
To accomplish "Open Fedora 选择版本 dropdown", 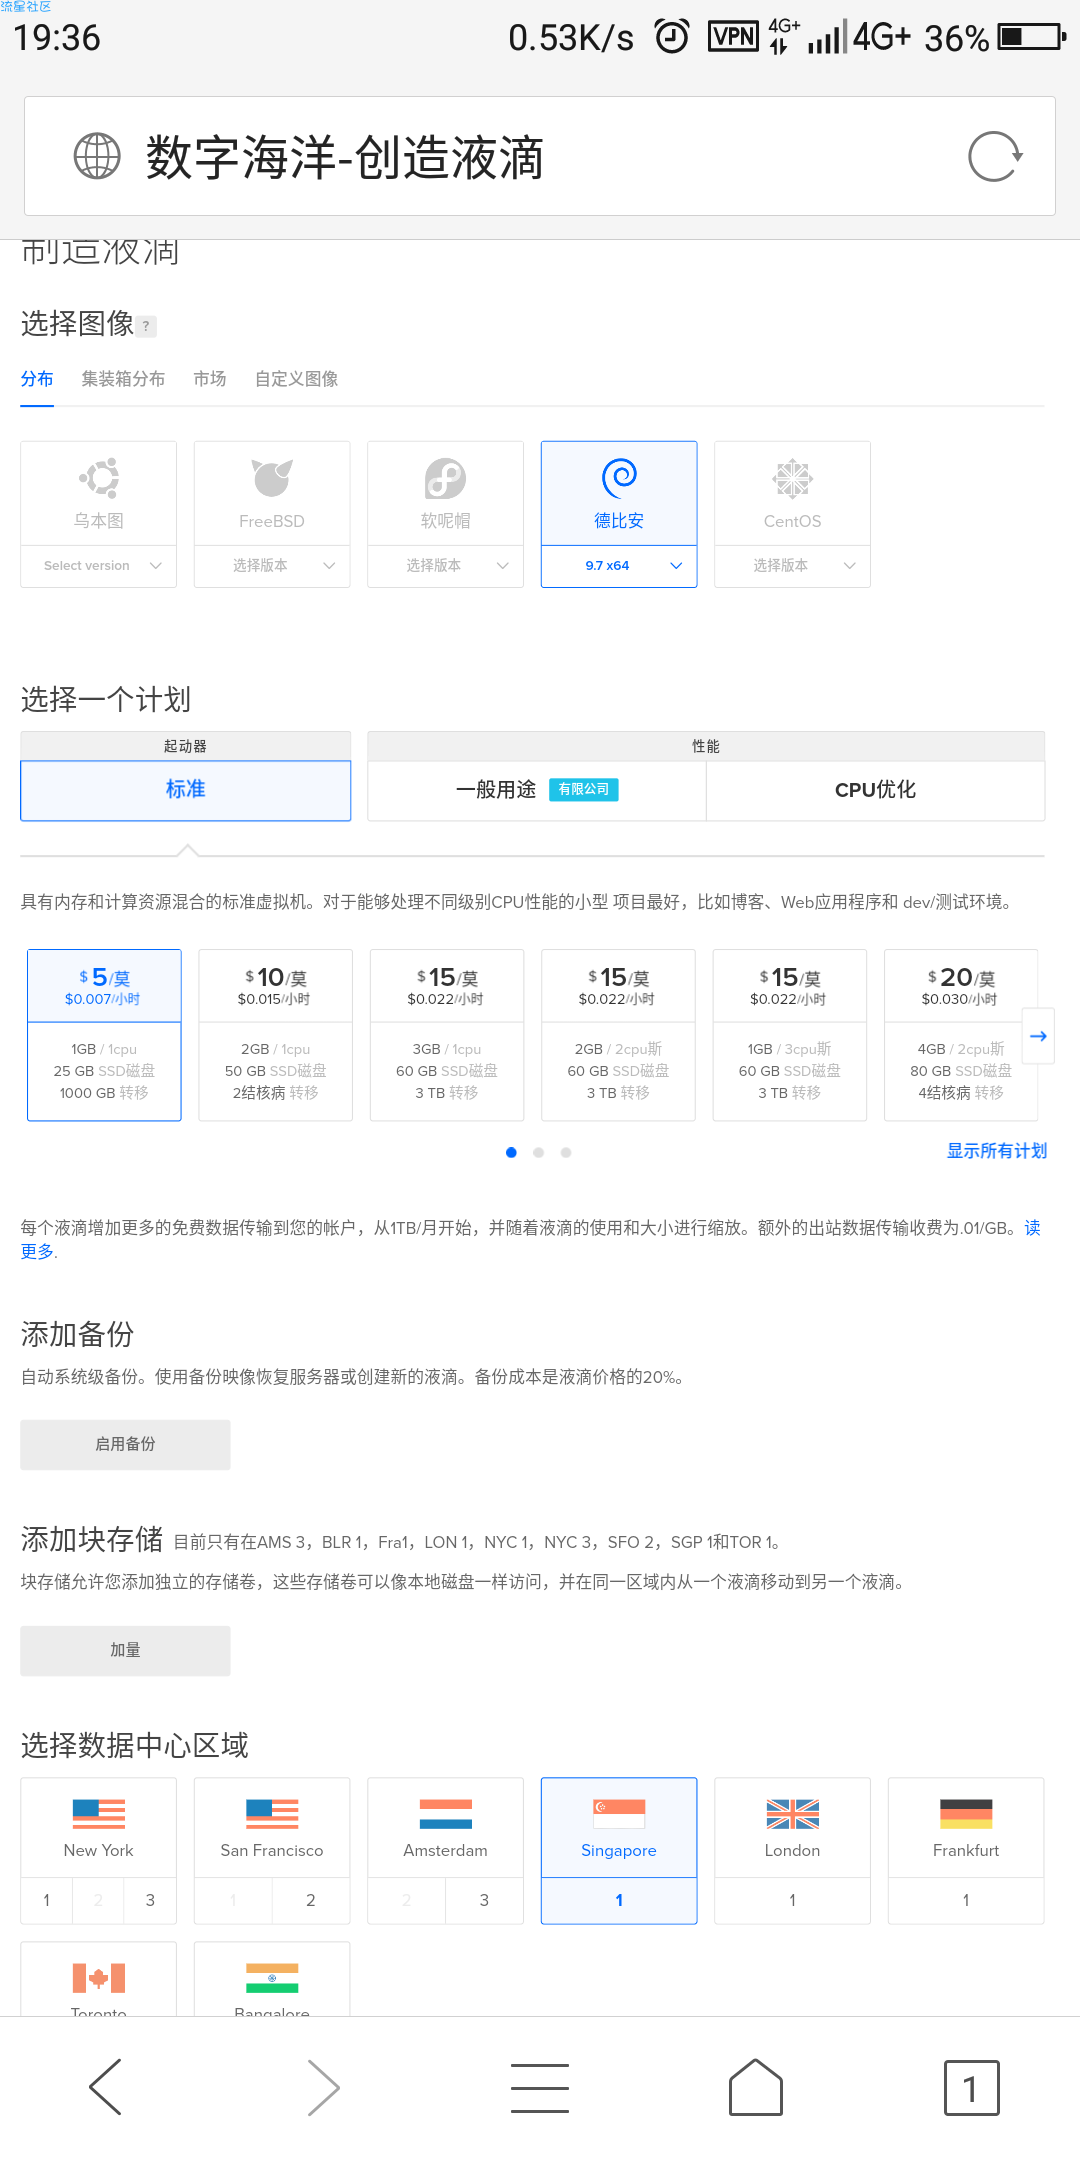I will [x=445, y=566].
